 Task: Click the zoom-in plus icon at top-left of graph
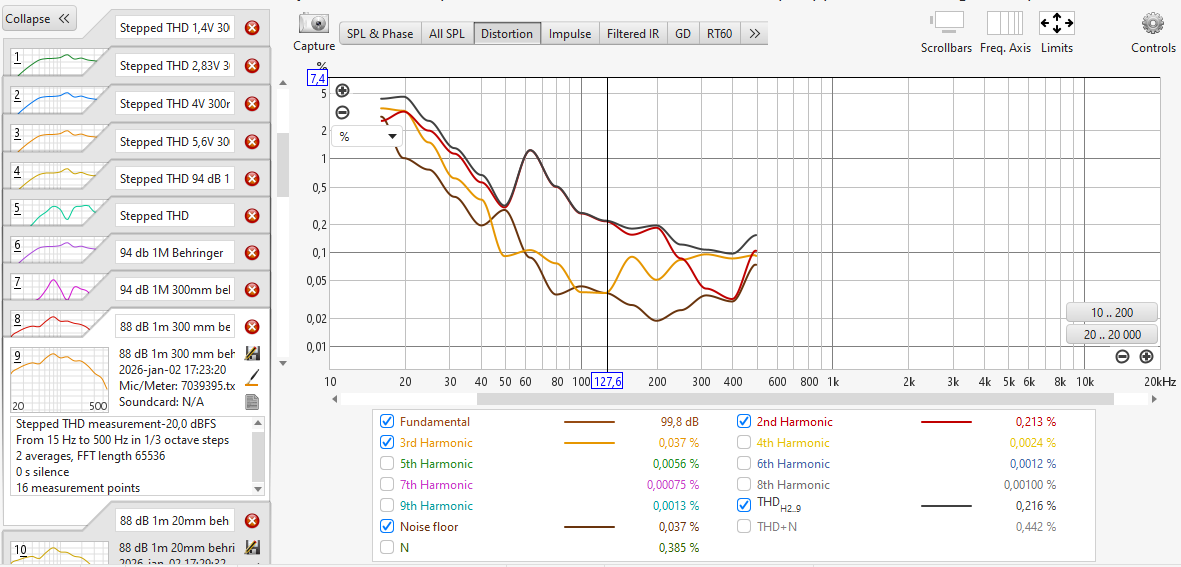click(343, 91)
